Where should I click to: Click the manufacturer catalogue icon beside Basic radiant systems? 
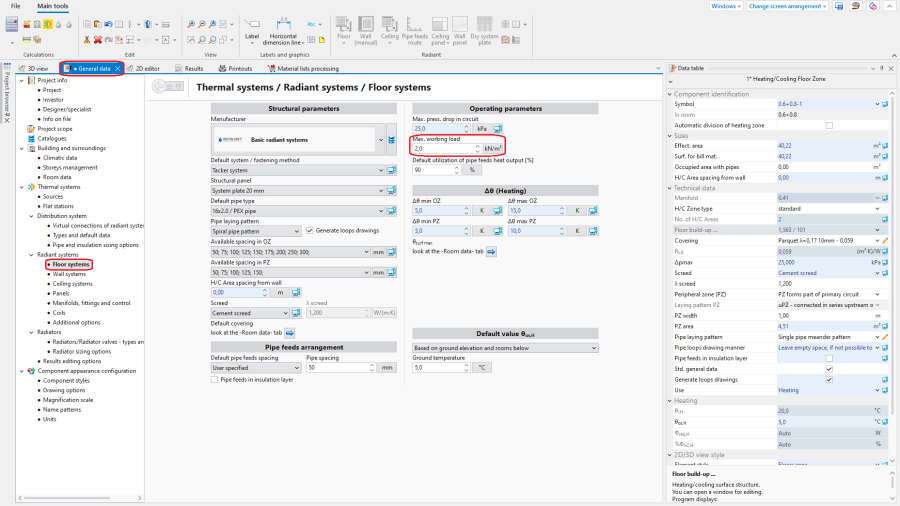391,140
